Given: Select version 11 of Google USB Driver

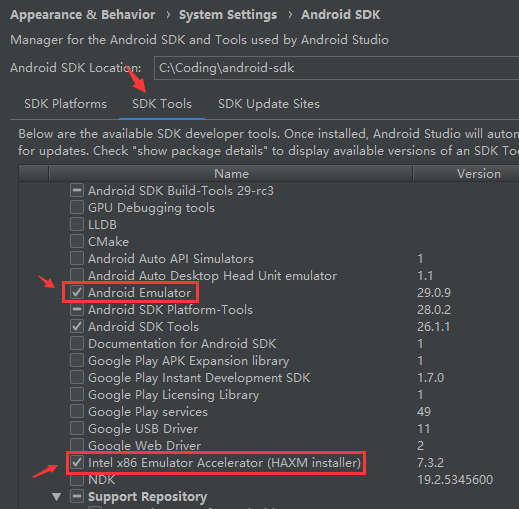Looking at the screenshot, I should point(424,429).
